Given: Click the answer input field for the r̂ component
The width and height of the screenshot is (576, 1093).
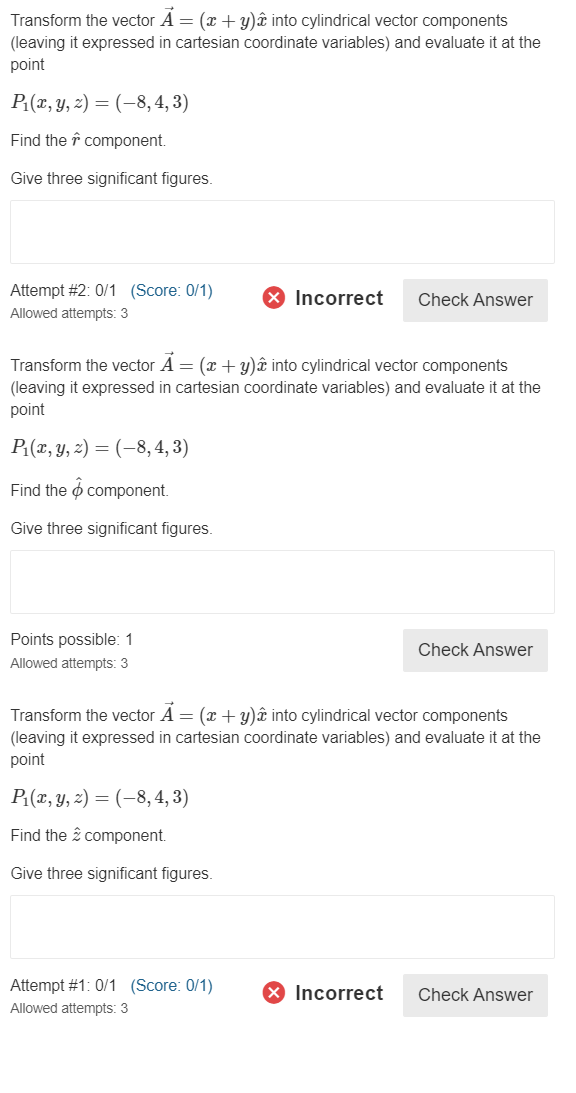Looking at the screenshot, I should click(x=282, y=231).
